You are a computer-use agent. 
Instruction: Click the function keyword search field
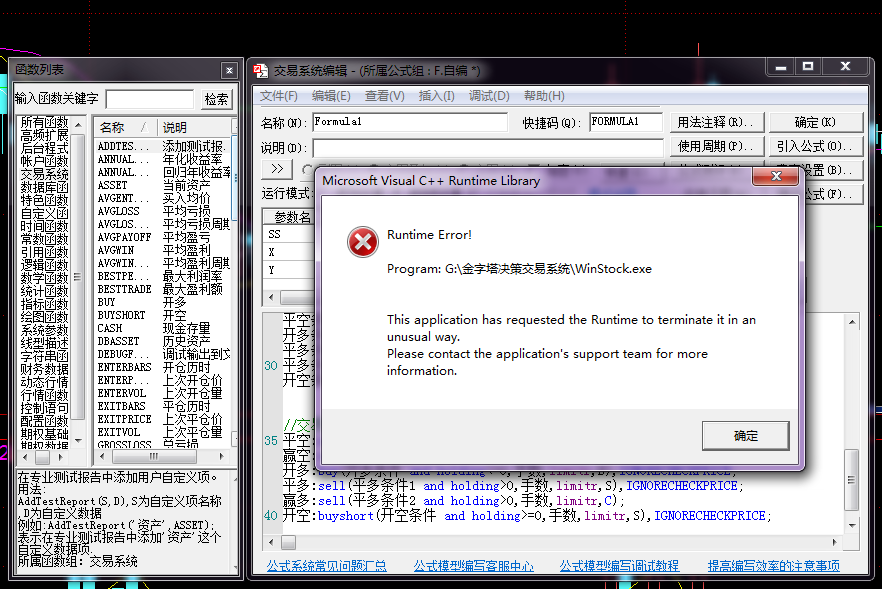click(149, 99)
